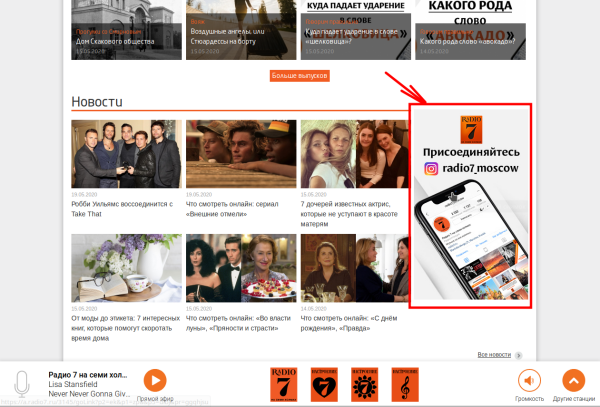Select the sun mood station logo
Viewport: 600px width, 407px height.
(365, 384)
